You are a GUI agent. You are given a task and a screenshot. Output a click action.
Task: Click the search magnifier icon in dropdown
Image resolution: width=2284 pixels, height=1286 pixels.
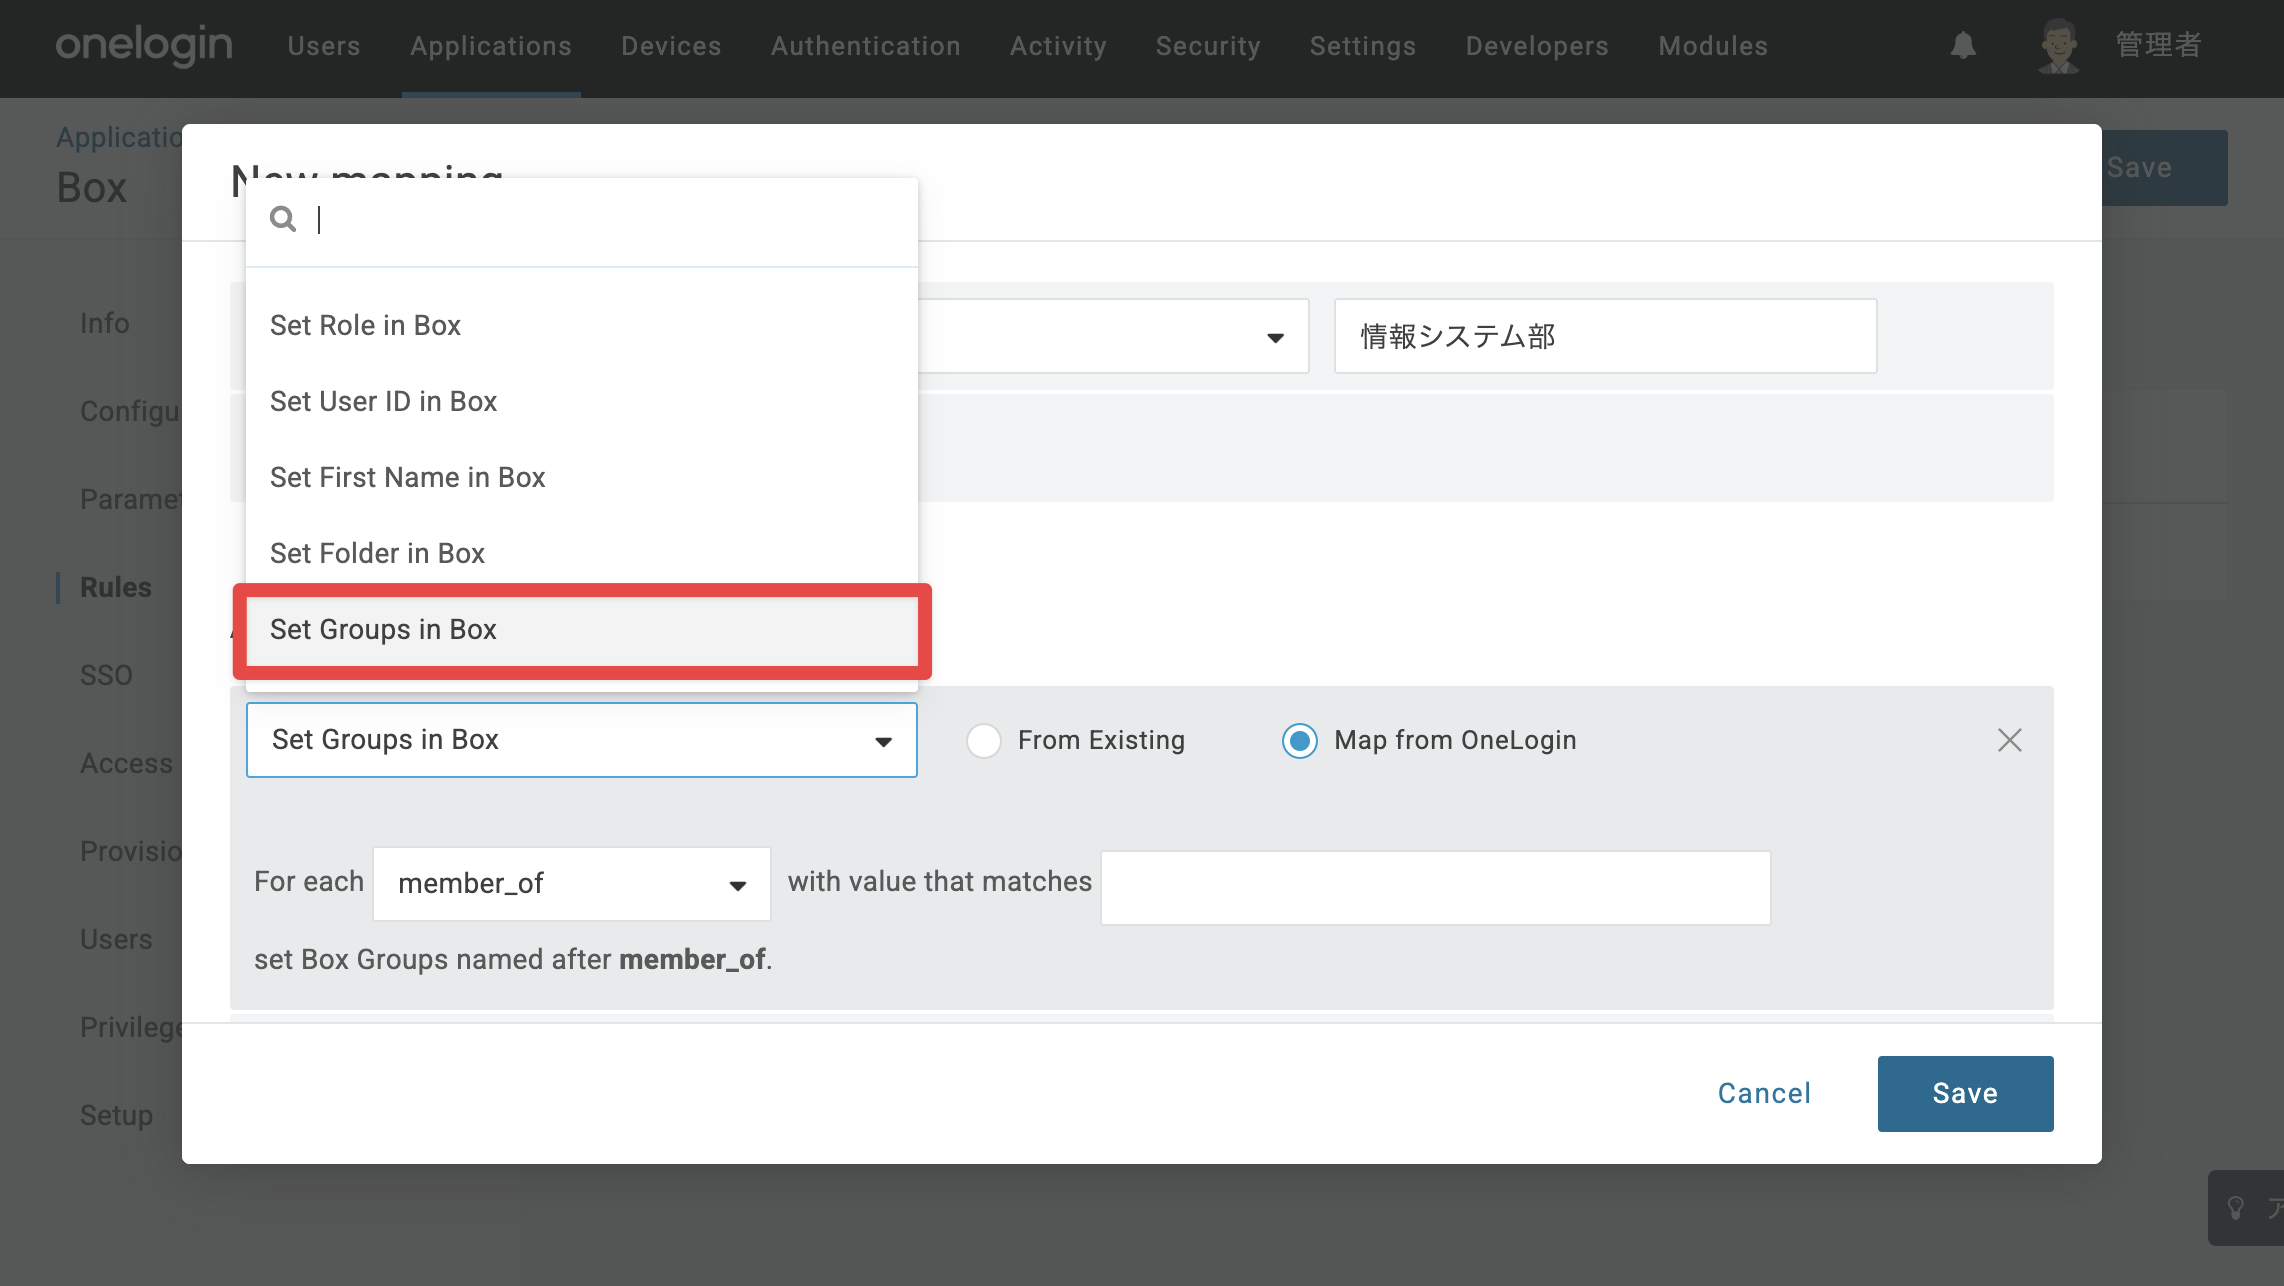[x=283, y=219]
